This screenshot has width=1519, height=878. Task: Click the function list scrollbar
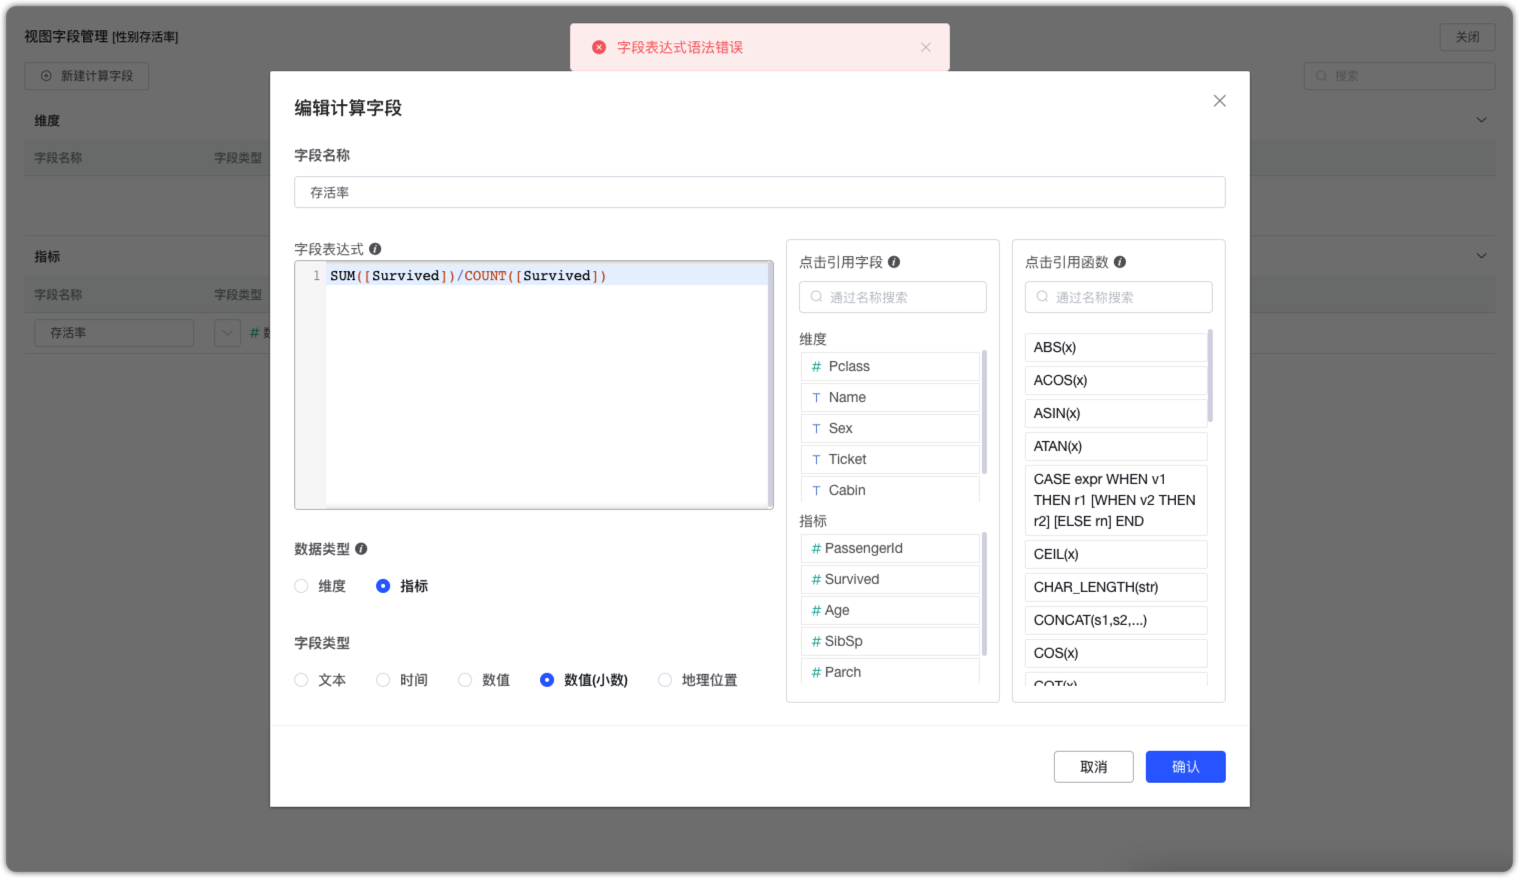[x=1210, y=376]
